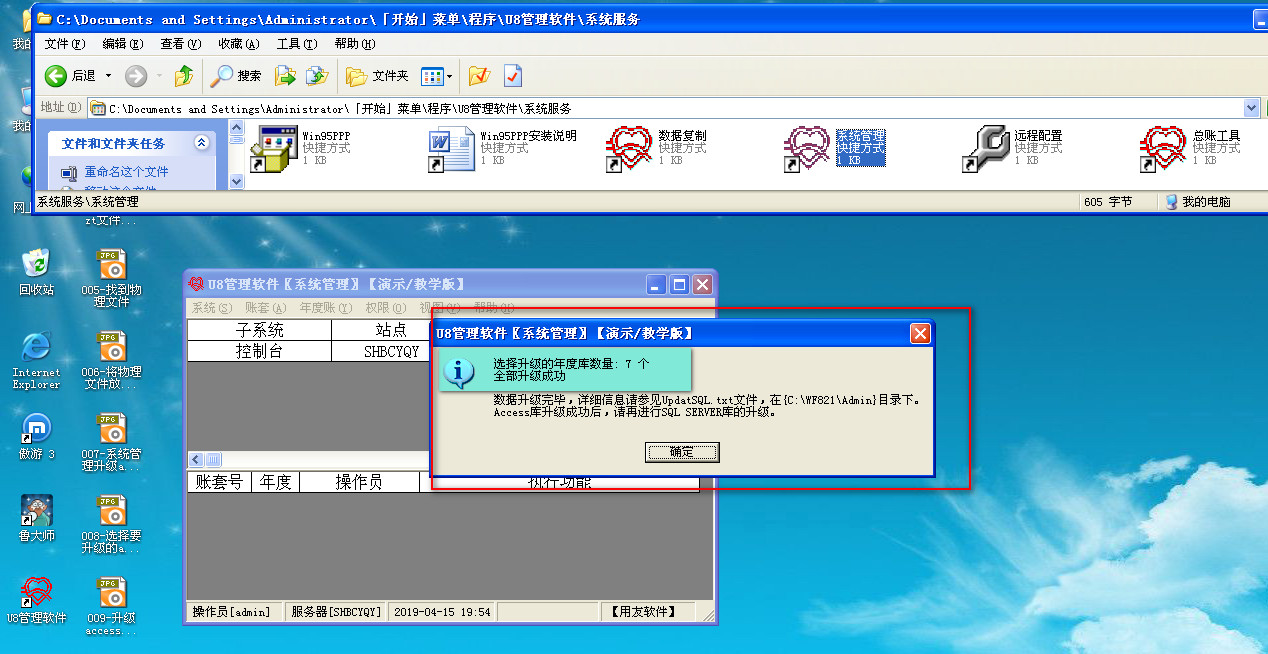Click the up-one-level folder icon
The height and width of the screenshot is (654, 1268).
pos(184,76)
